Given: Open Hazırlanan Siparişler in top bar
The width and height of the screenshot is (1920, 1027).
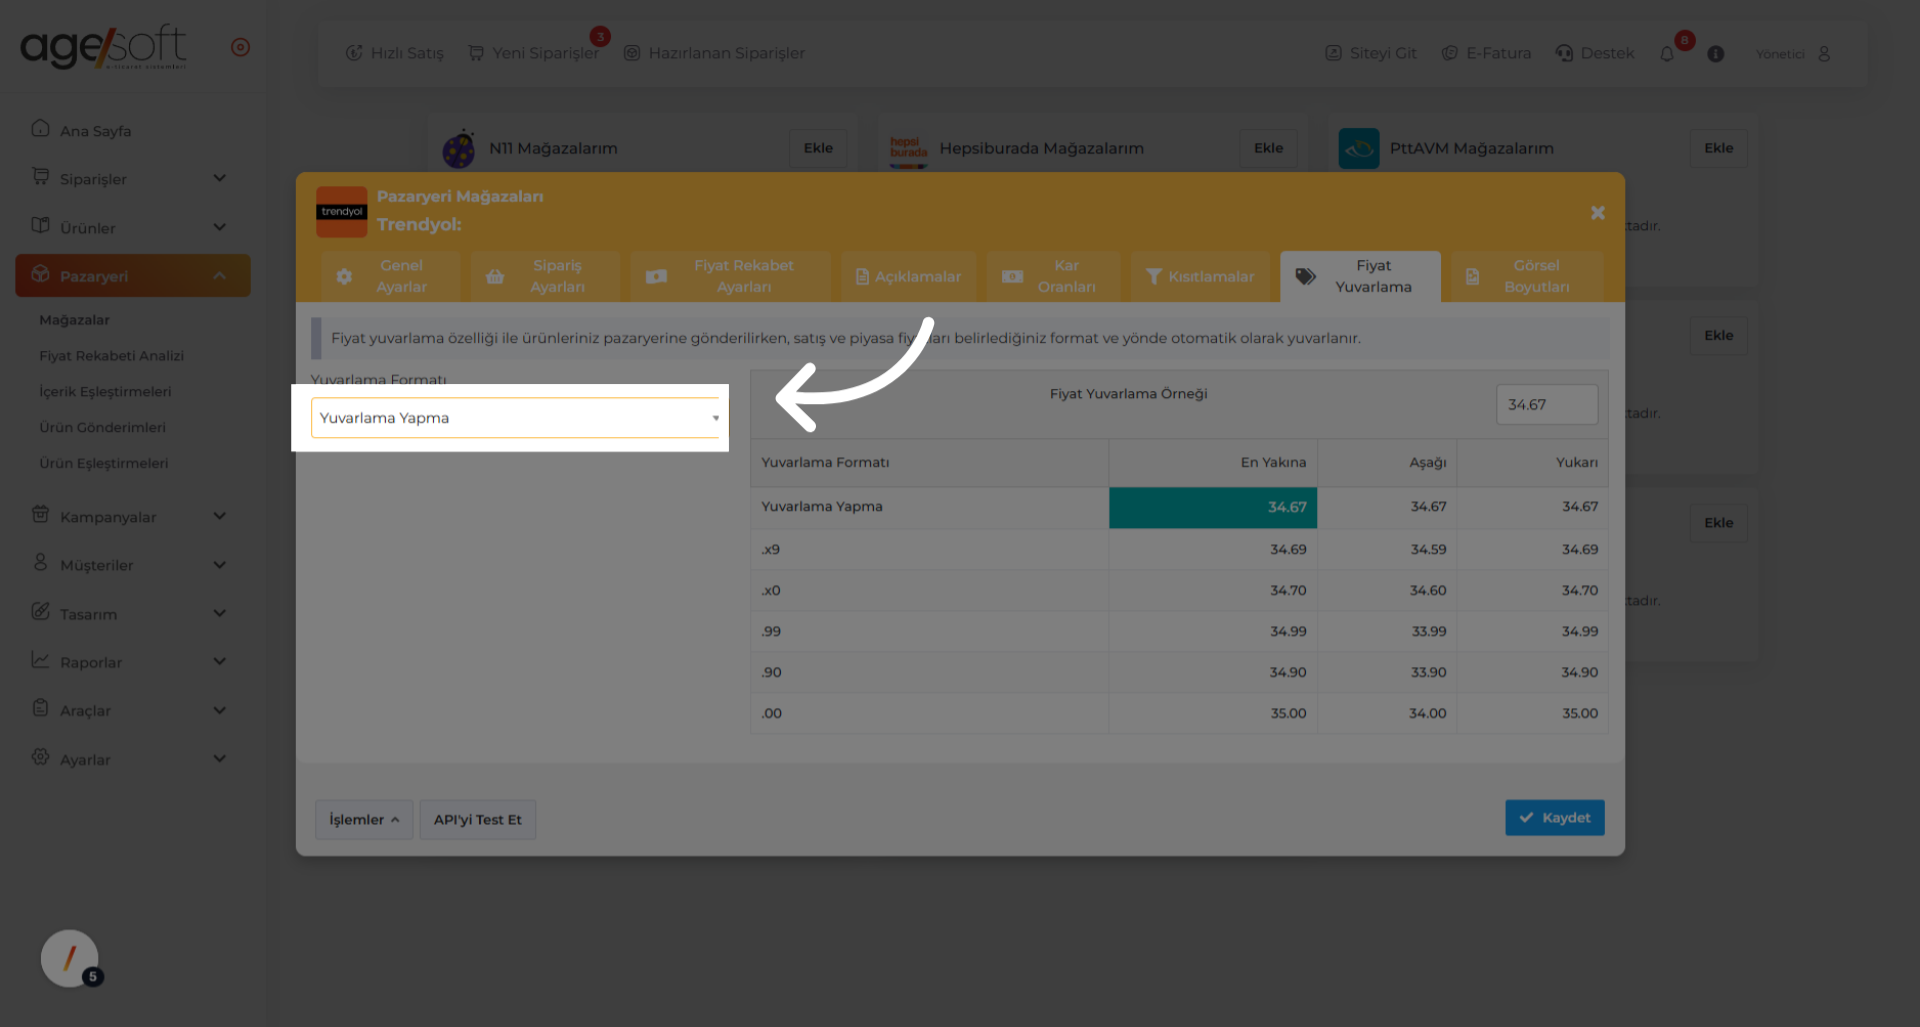Looking at the screenshot, I should (714, 53).
